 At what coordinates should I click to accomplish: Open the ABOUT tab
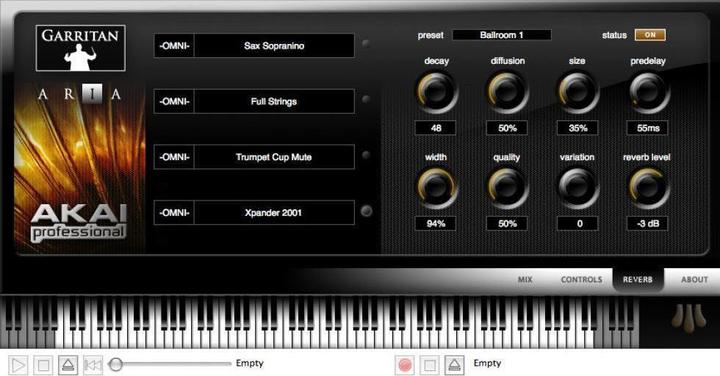point(694,280)
